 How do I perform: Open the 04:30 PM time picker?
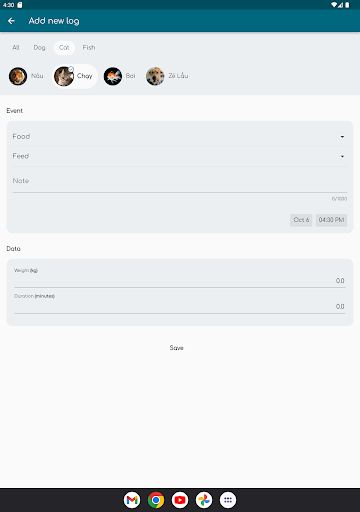click(x=331, y=220)
